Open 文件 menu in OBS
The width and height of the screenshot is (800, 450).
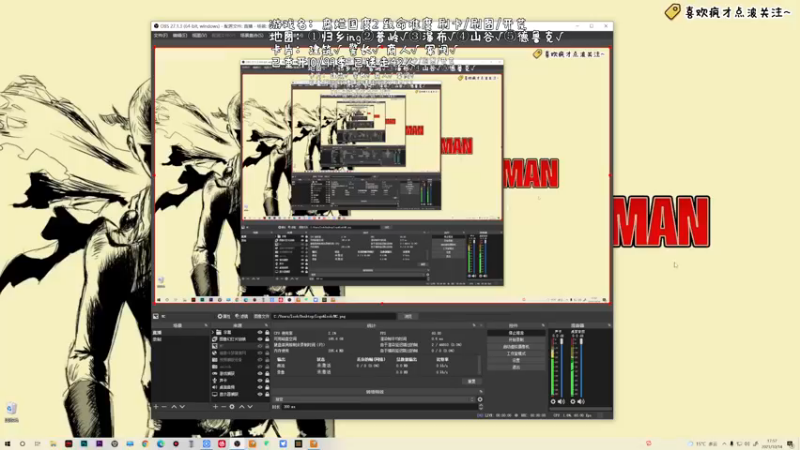tap(161, 35)
